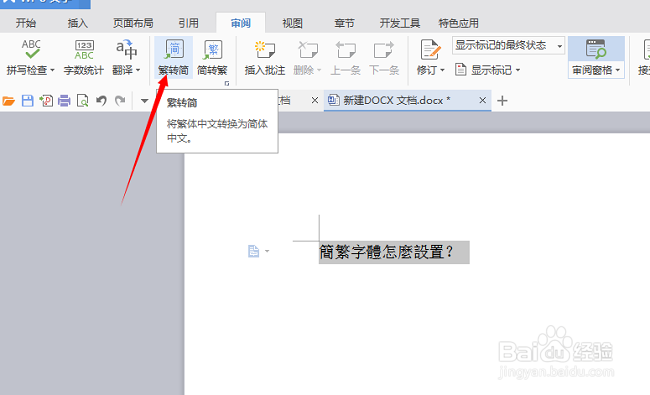Click the export to PDF icon
The height and width of the screenshot is (395, 650).
pyautogui.click(x=46, y=101)
